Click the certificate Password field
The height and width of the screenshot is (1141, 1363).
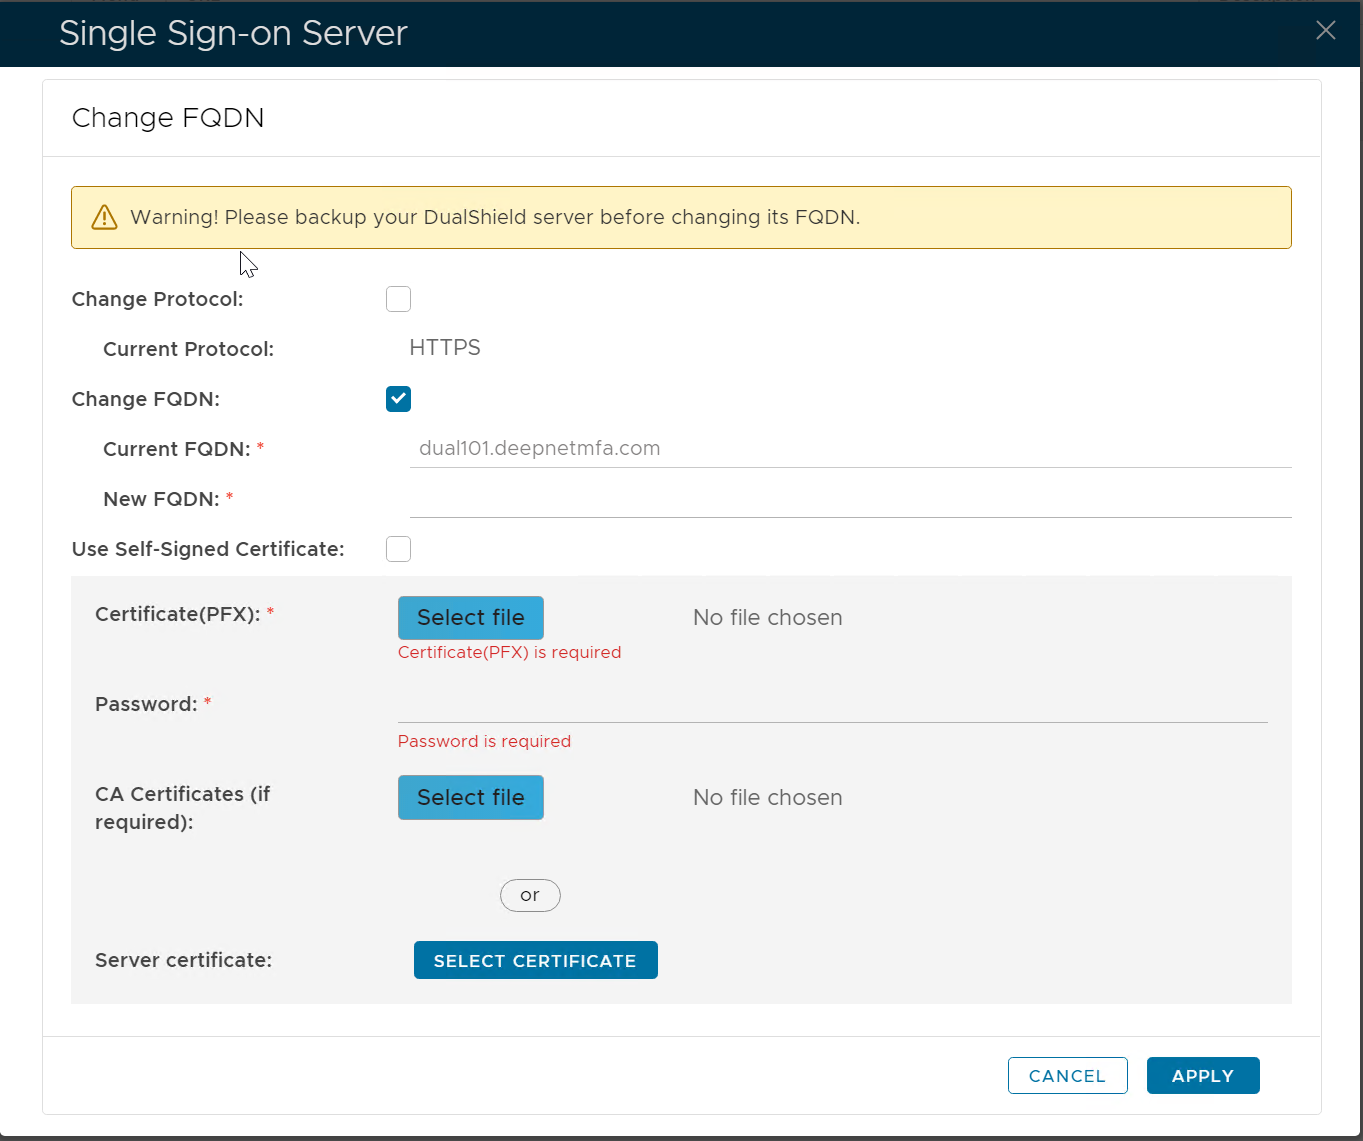(x=832, y=705)
